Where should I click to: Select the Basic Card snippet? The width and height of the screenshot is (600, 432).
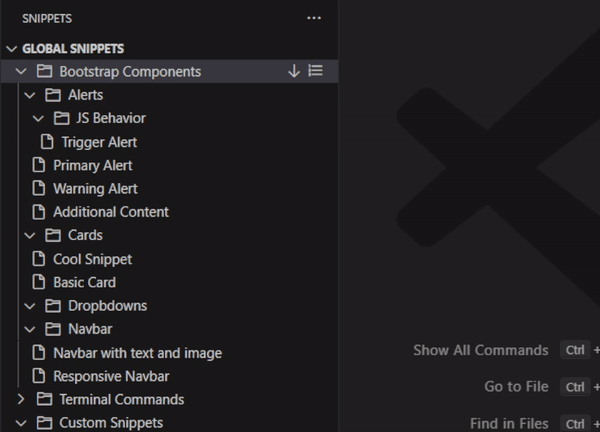click(x=85, y=282)
